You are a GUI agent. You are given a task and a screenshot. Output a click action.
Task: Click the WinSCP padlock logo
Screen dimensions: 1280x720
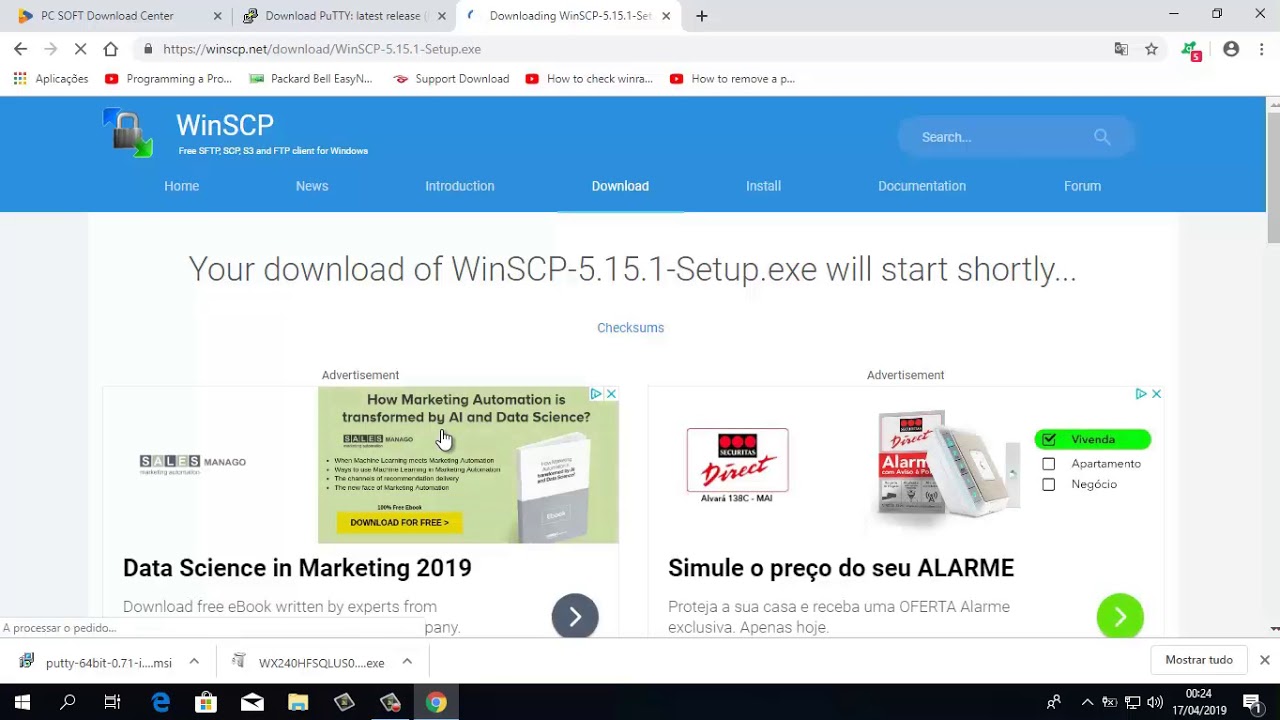[128, 133]
